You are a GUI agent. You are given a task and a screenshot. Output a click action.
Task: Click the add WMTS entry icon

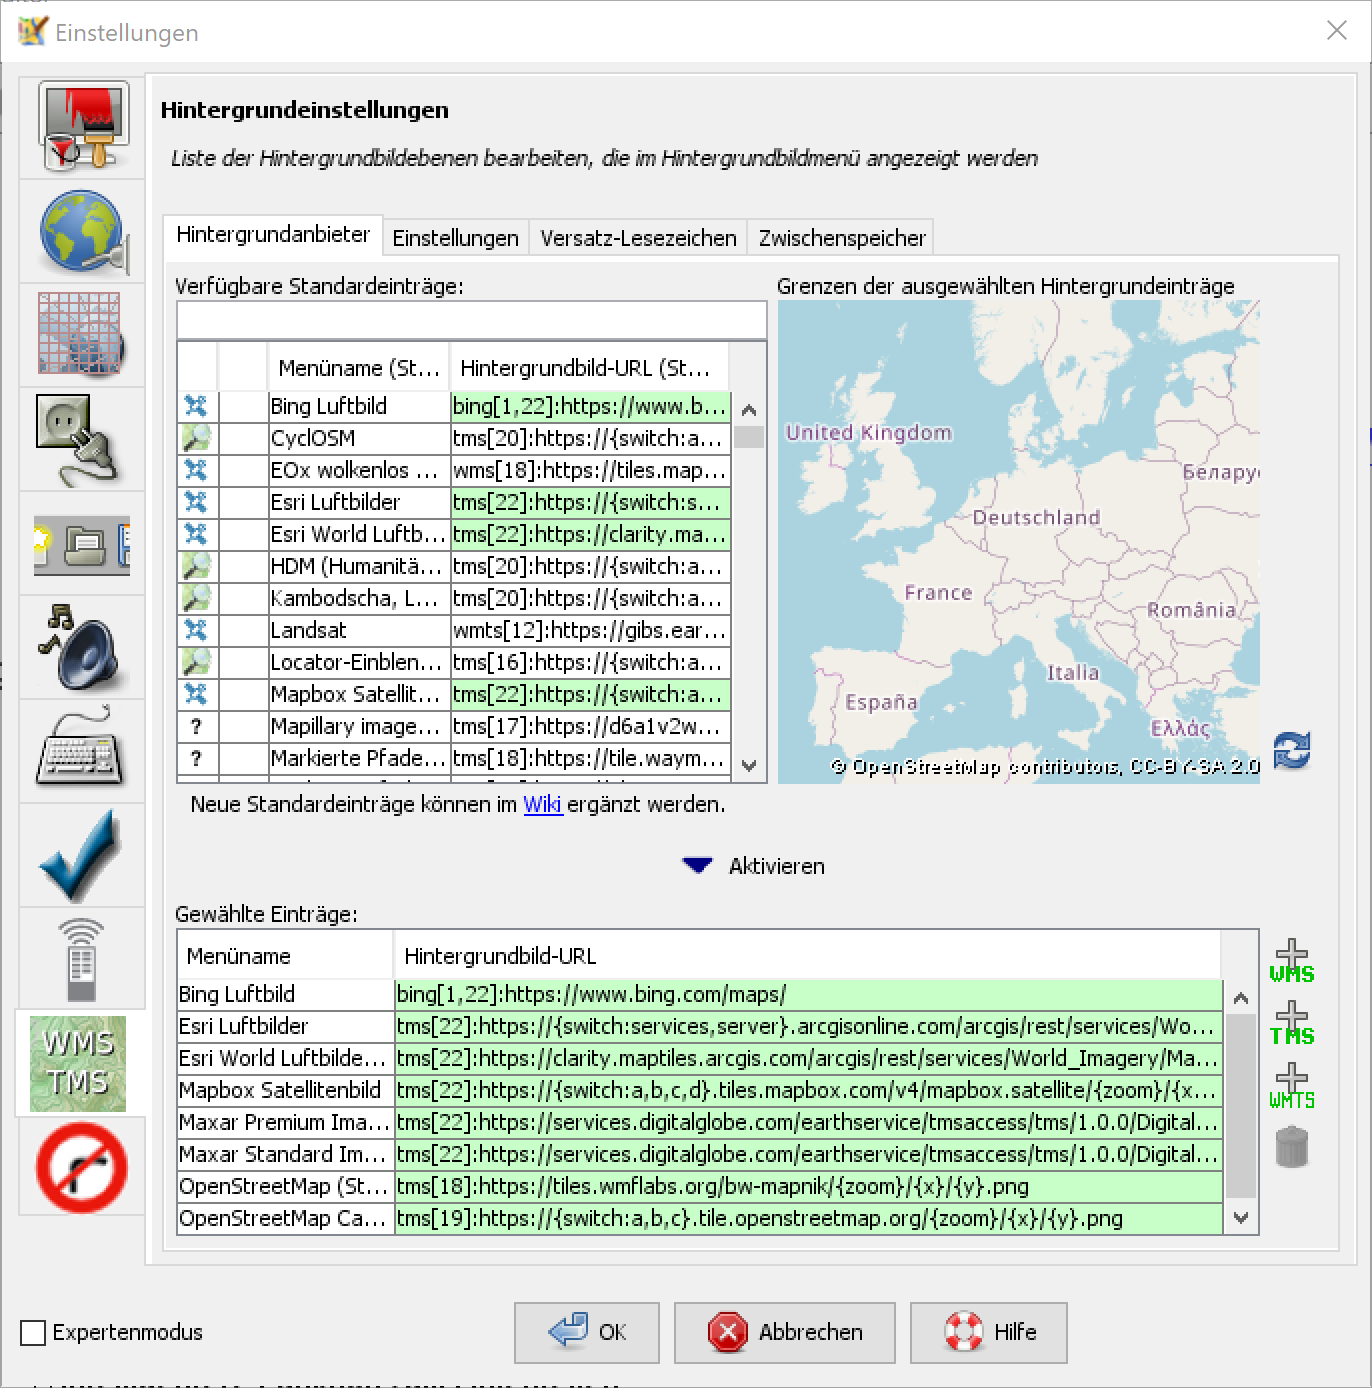(x=1291, y=1086)
